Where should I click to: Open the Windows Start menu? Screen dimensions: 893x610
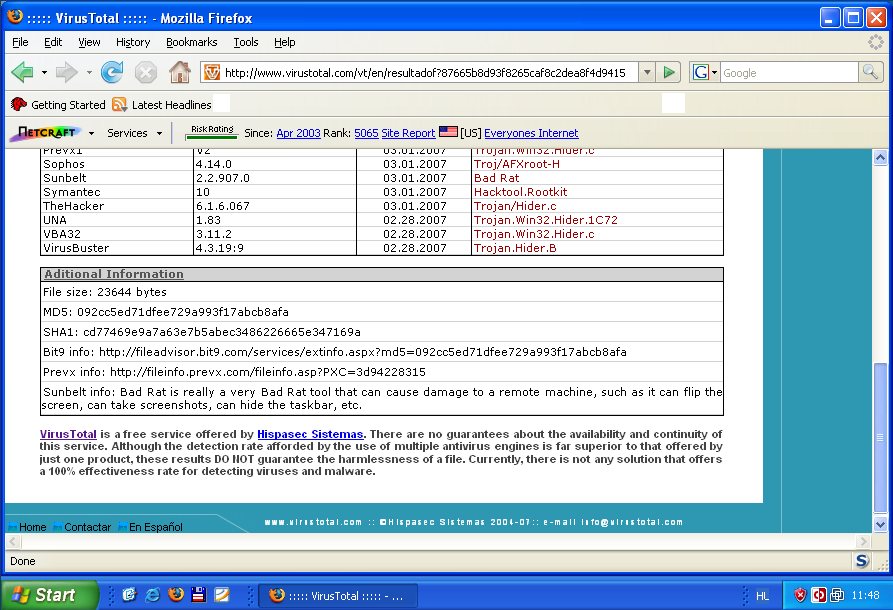48,595
